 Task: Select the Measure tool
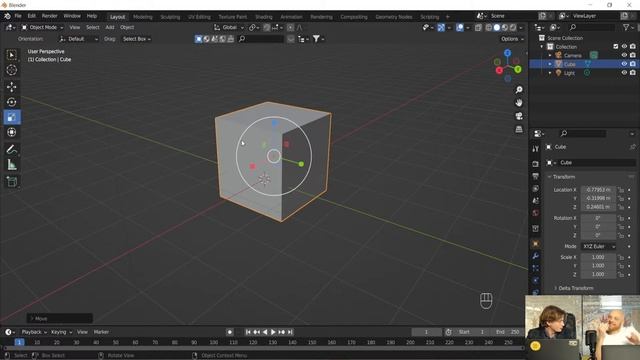[x=12, y=165]
